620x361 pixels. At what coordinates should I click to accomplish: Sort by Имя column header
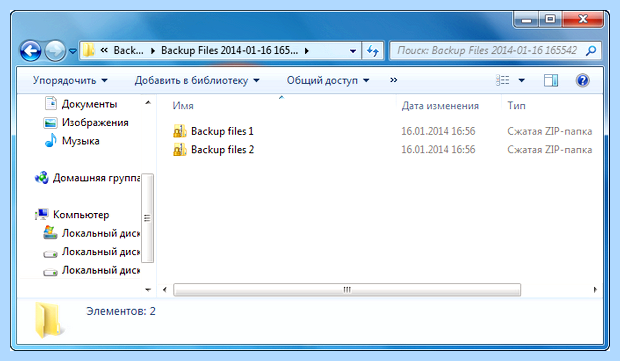183,106
